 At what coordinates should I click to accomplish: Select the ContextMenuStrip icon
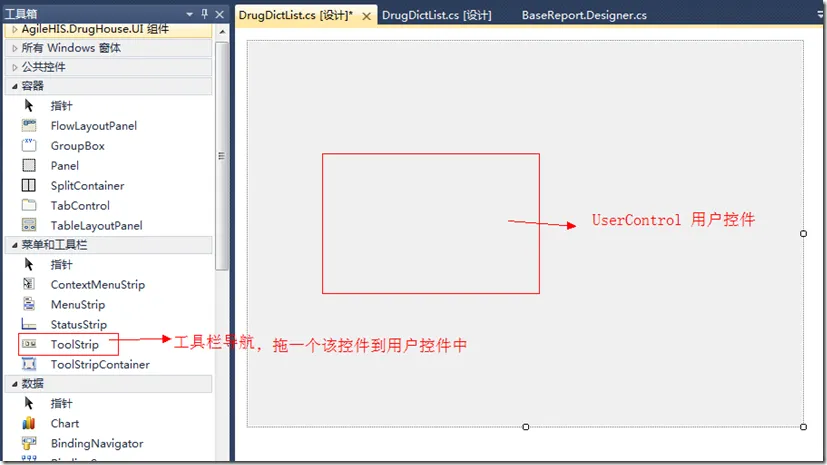point(29,284)
